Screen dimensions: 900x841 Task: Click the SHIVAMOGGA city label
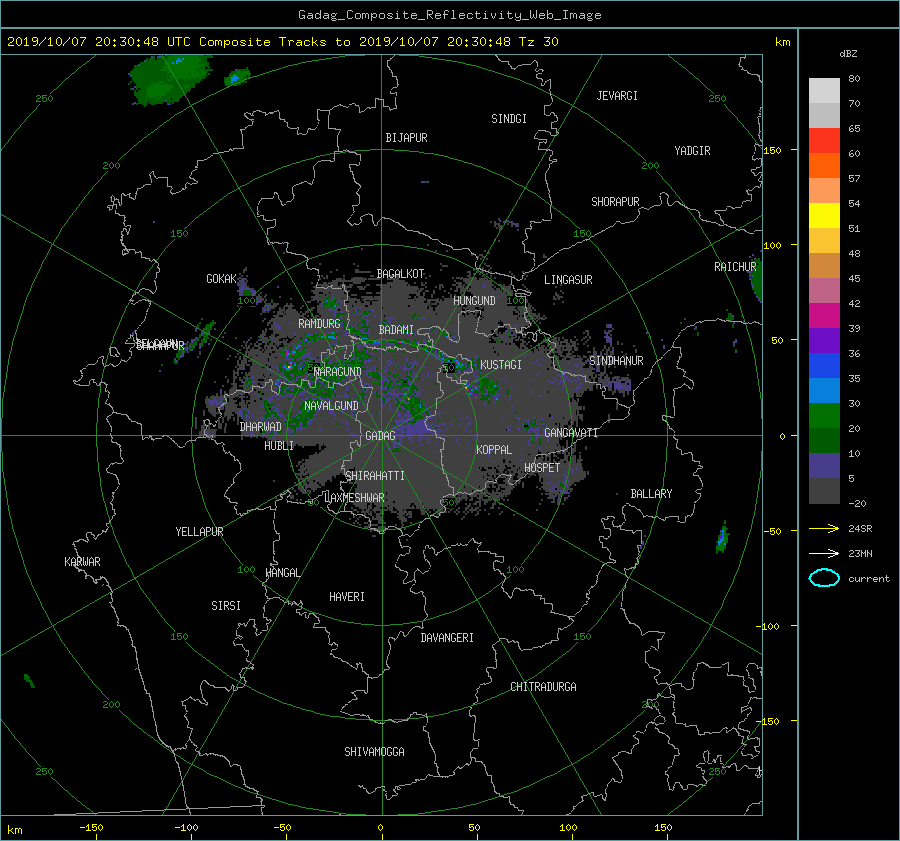(374, 752)
